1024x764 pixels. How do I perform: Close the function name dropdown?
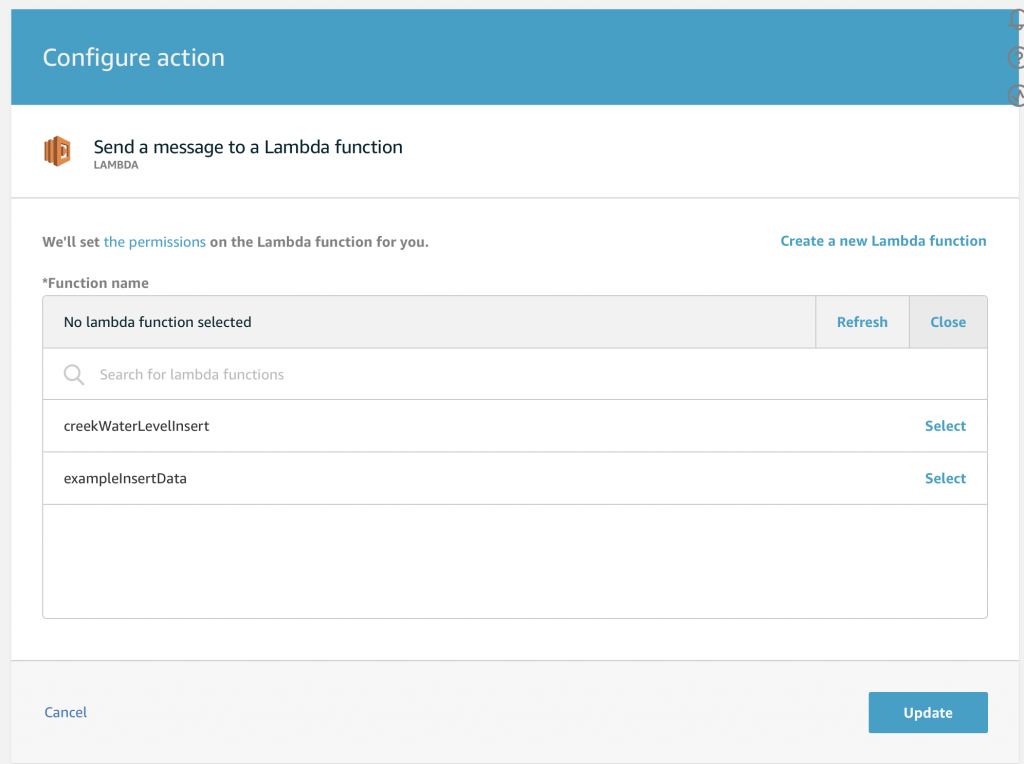click(x=948, y=322)
